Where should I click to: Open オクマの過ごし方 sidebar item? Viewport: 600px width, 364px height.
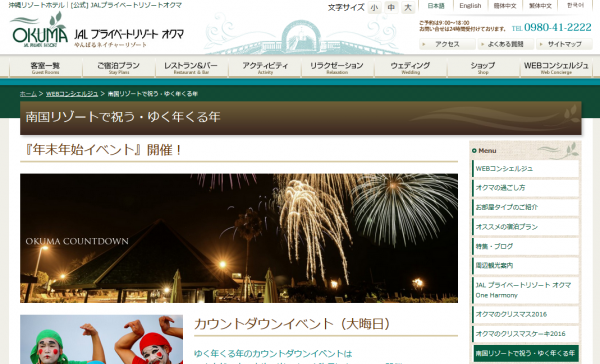[x=525, y=188]
